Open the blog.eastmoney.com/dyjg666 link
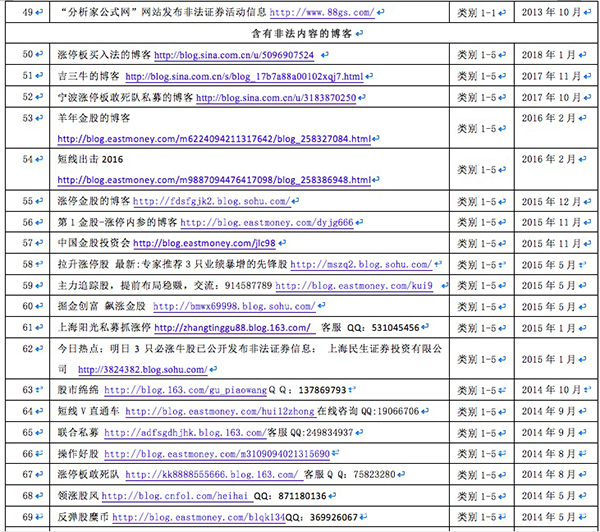Image resolution: width=600 pixels, height=532 pixels. 267,223
